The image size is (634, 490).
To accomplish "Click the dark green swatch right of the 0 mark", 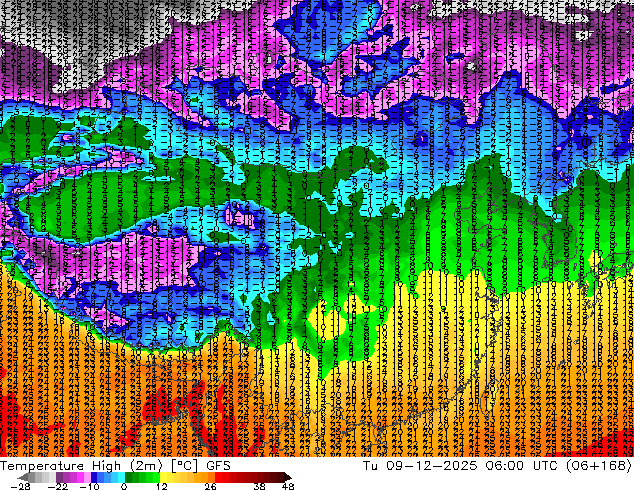I will [129, 477].
